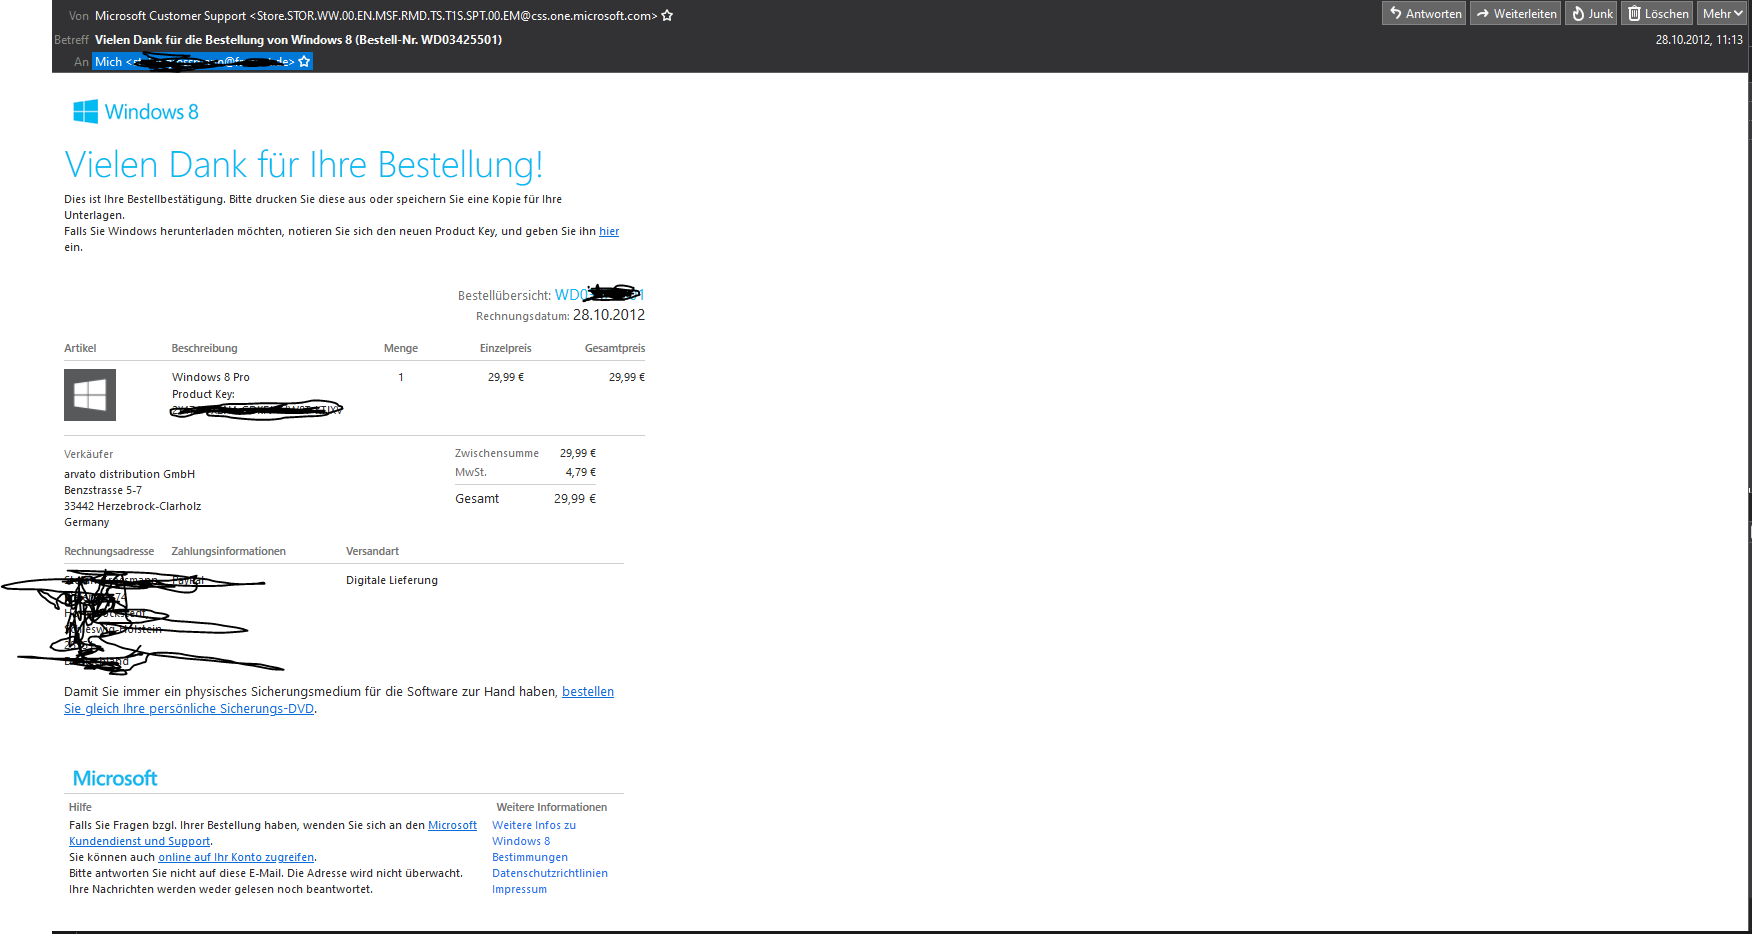Viewport: 1752px width, 934px height.
Task: Star the sender Microsoft Customer Support
Action: 667,16
